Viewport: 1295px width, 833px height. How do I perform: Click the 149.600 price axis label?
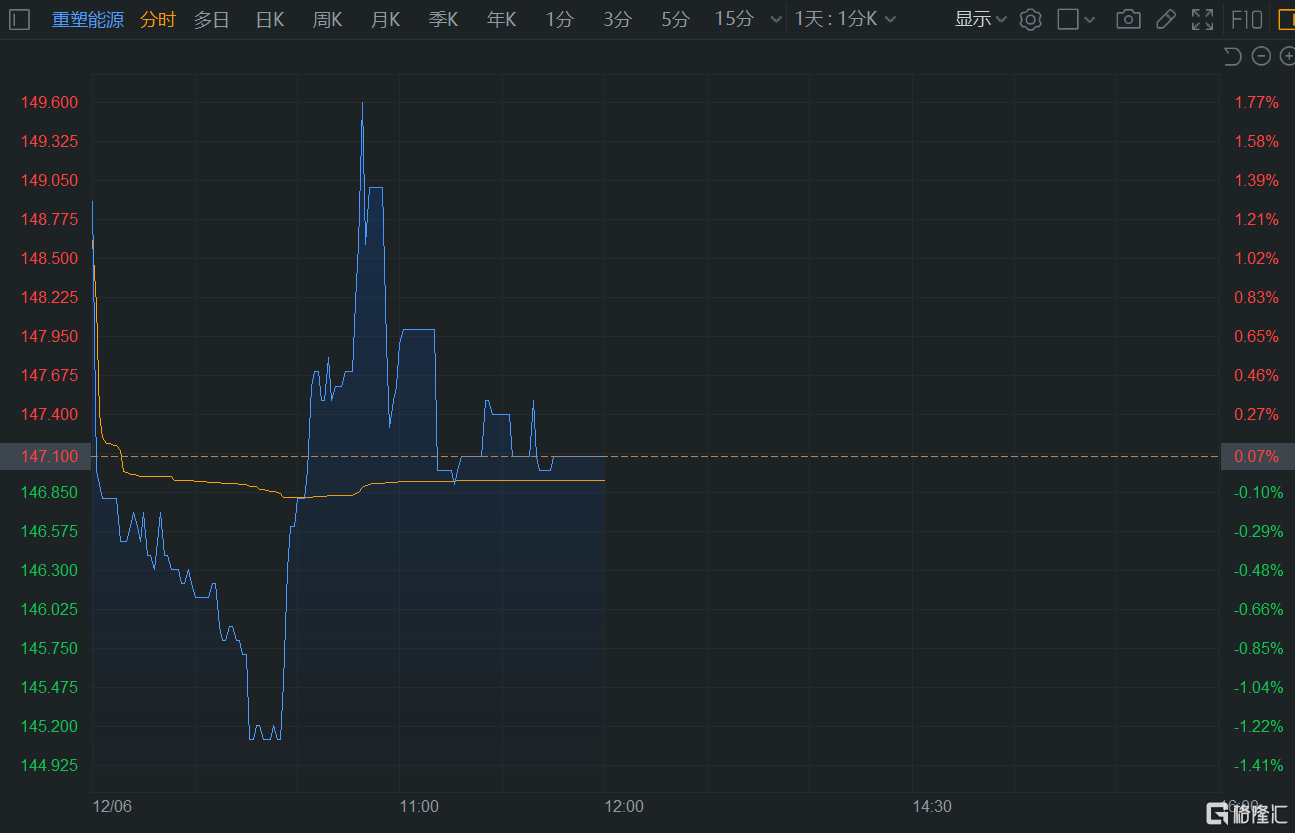tap(50, 102)
